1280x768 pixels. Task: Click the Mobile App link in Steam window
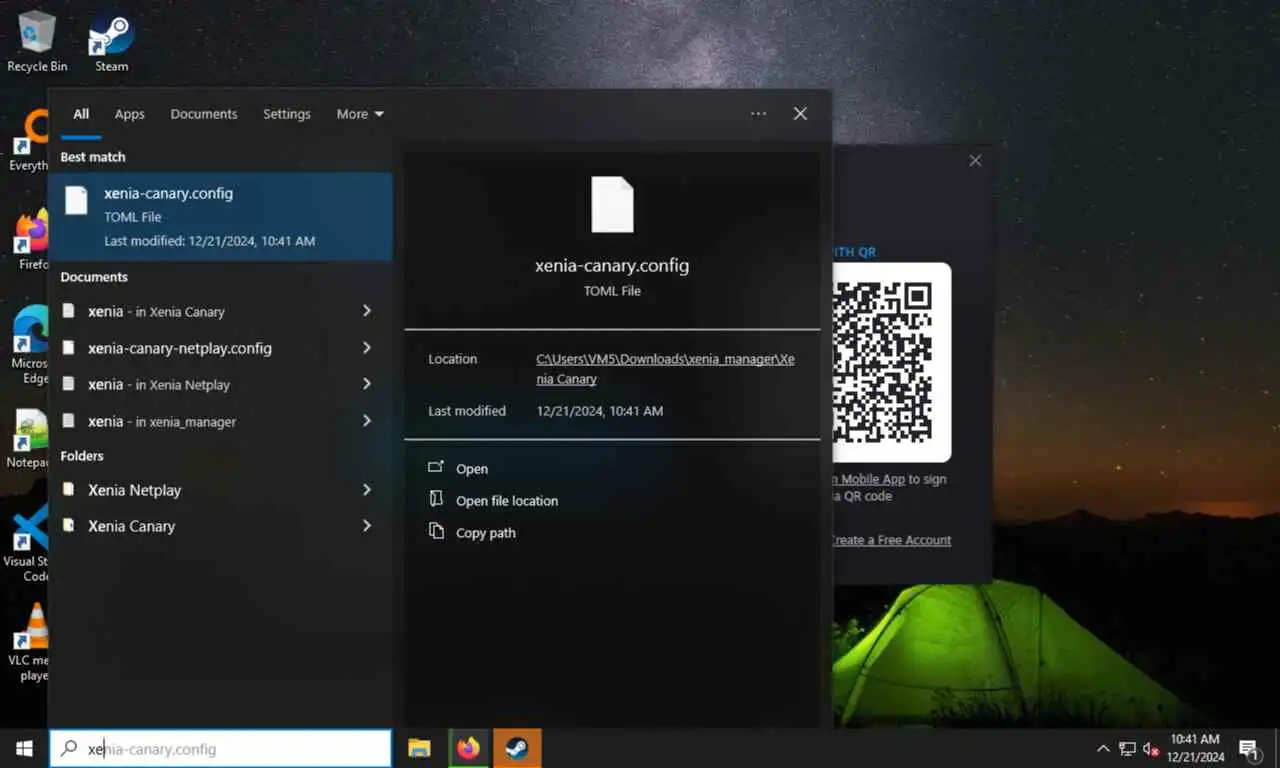(871, 479)
